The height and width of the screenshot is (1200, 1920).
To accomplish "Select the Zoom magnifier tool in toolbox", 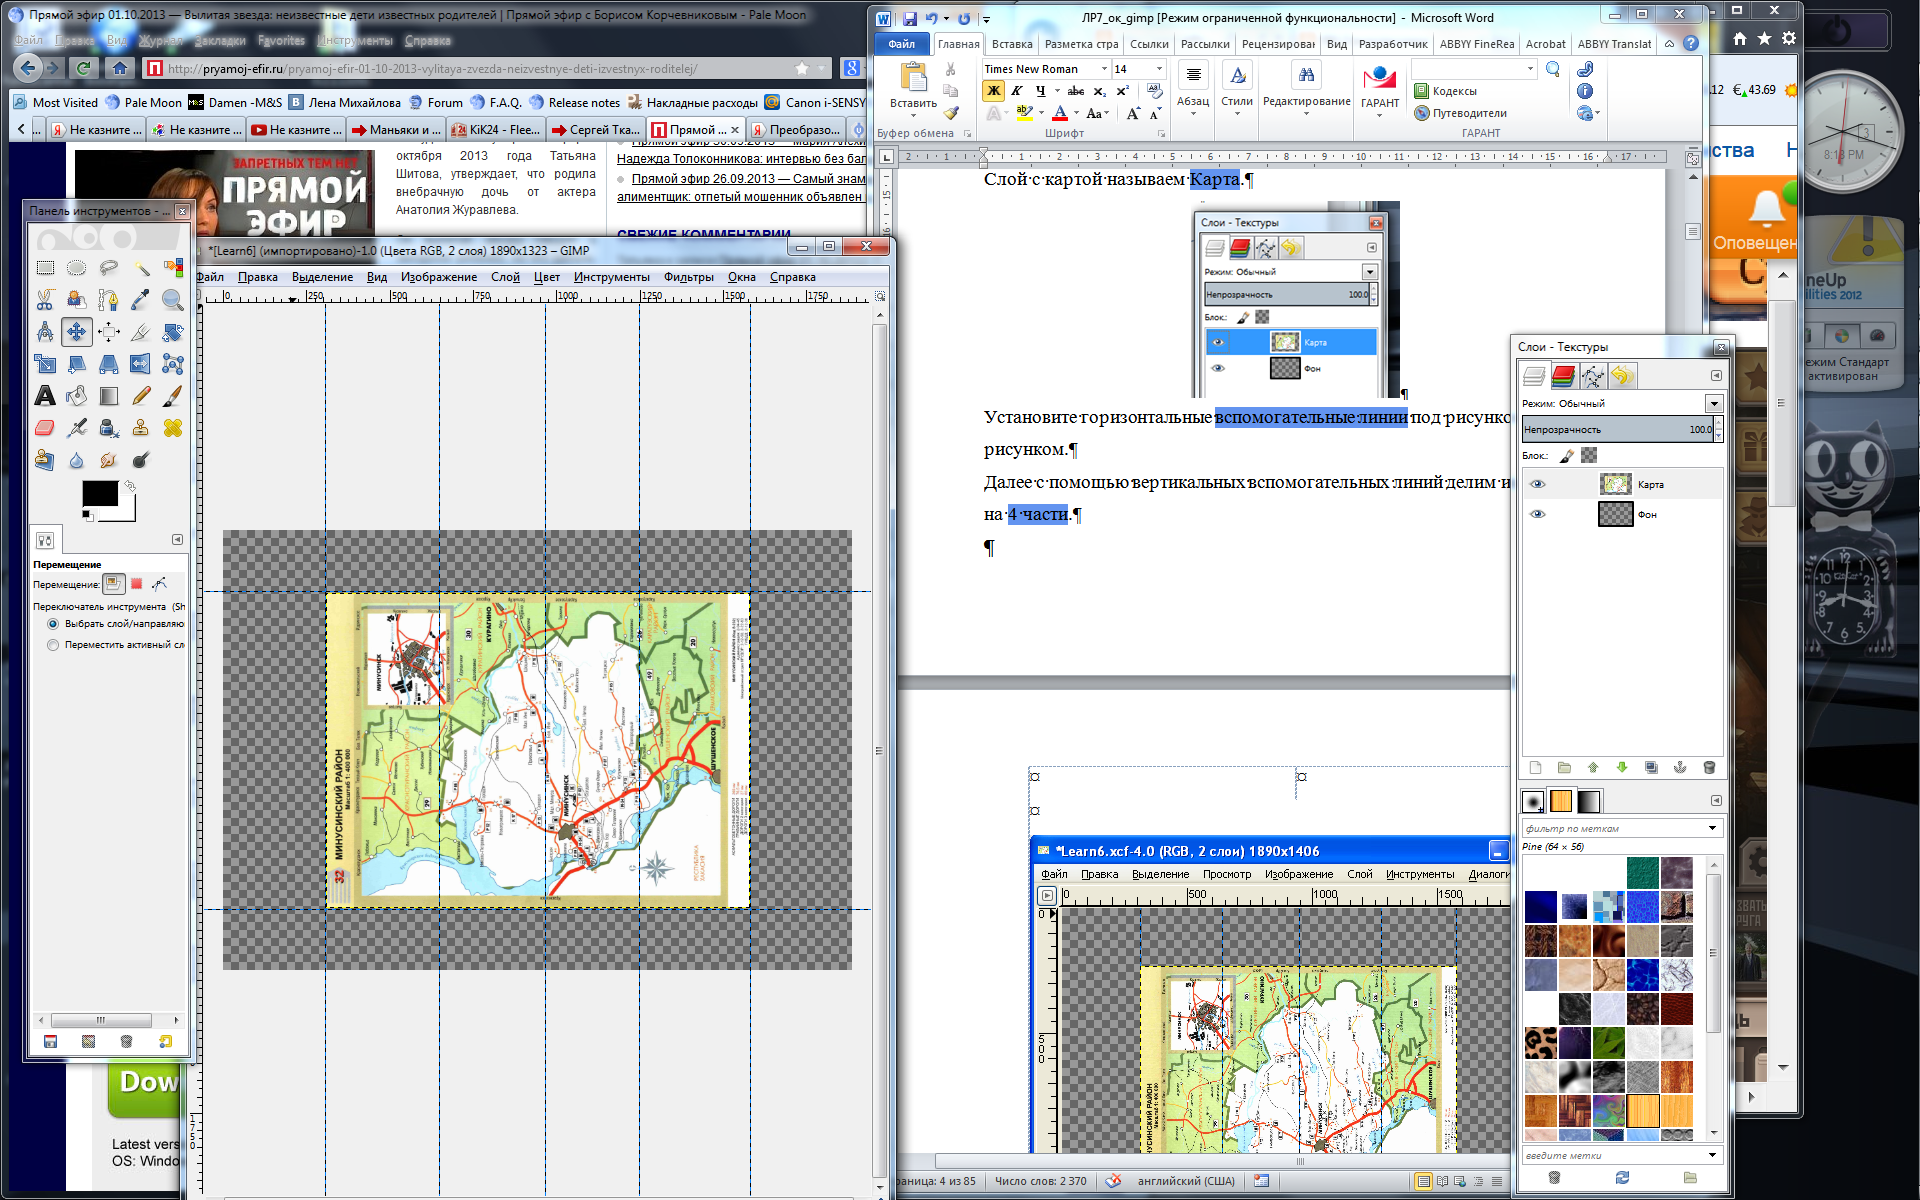I will point(173,300).
